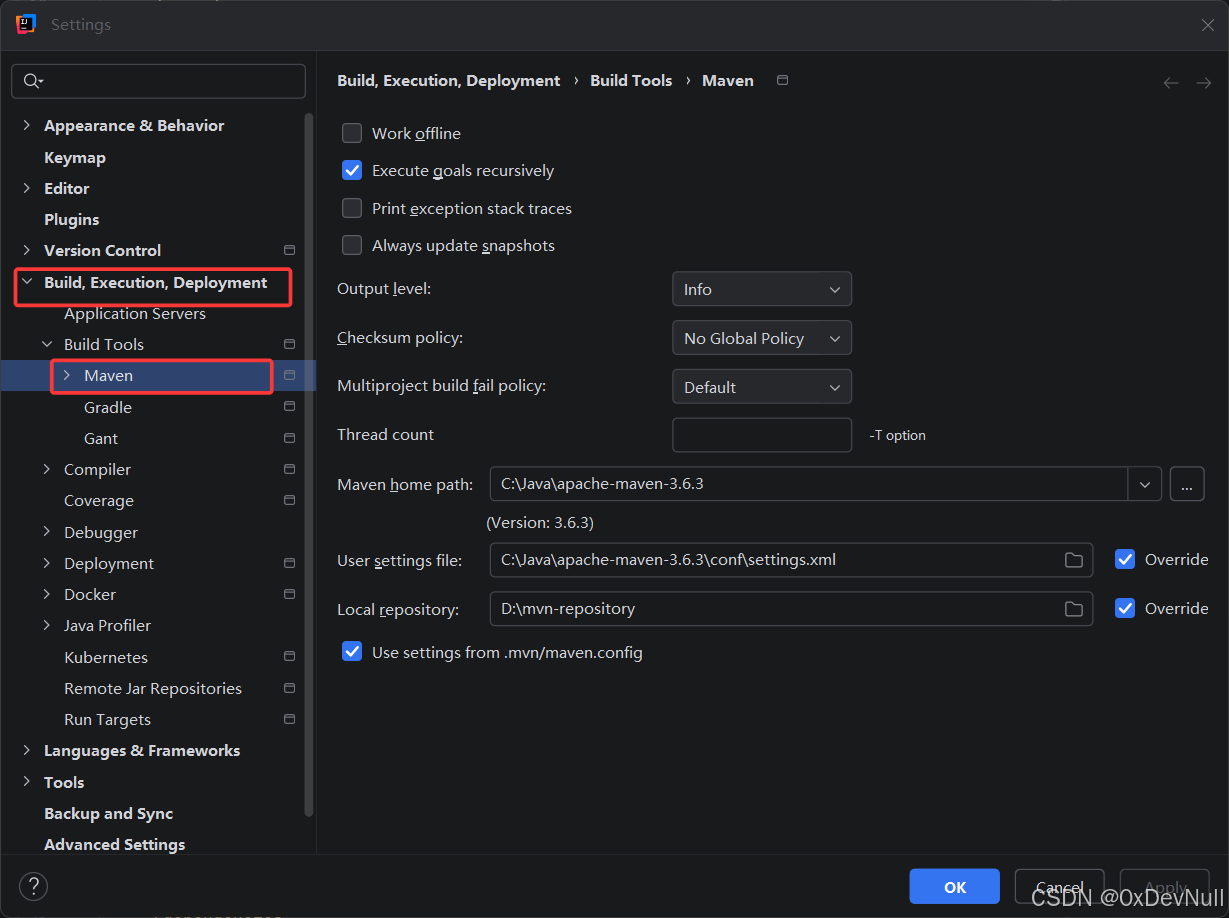Viewport: 1229px width, 918px height.
Task: Click the Thread count input field
Action: pyautogui.click(x=762, y=435)
